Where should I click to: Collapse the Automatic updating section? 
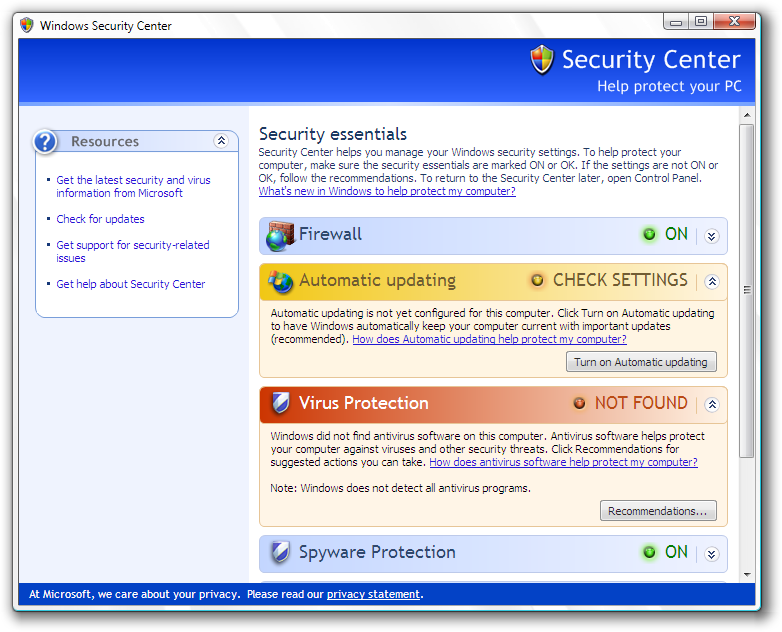[711, 282]
